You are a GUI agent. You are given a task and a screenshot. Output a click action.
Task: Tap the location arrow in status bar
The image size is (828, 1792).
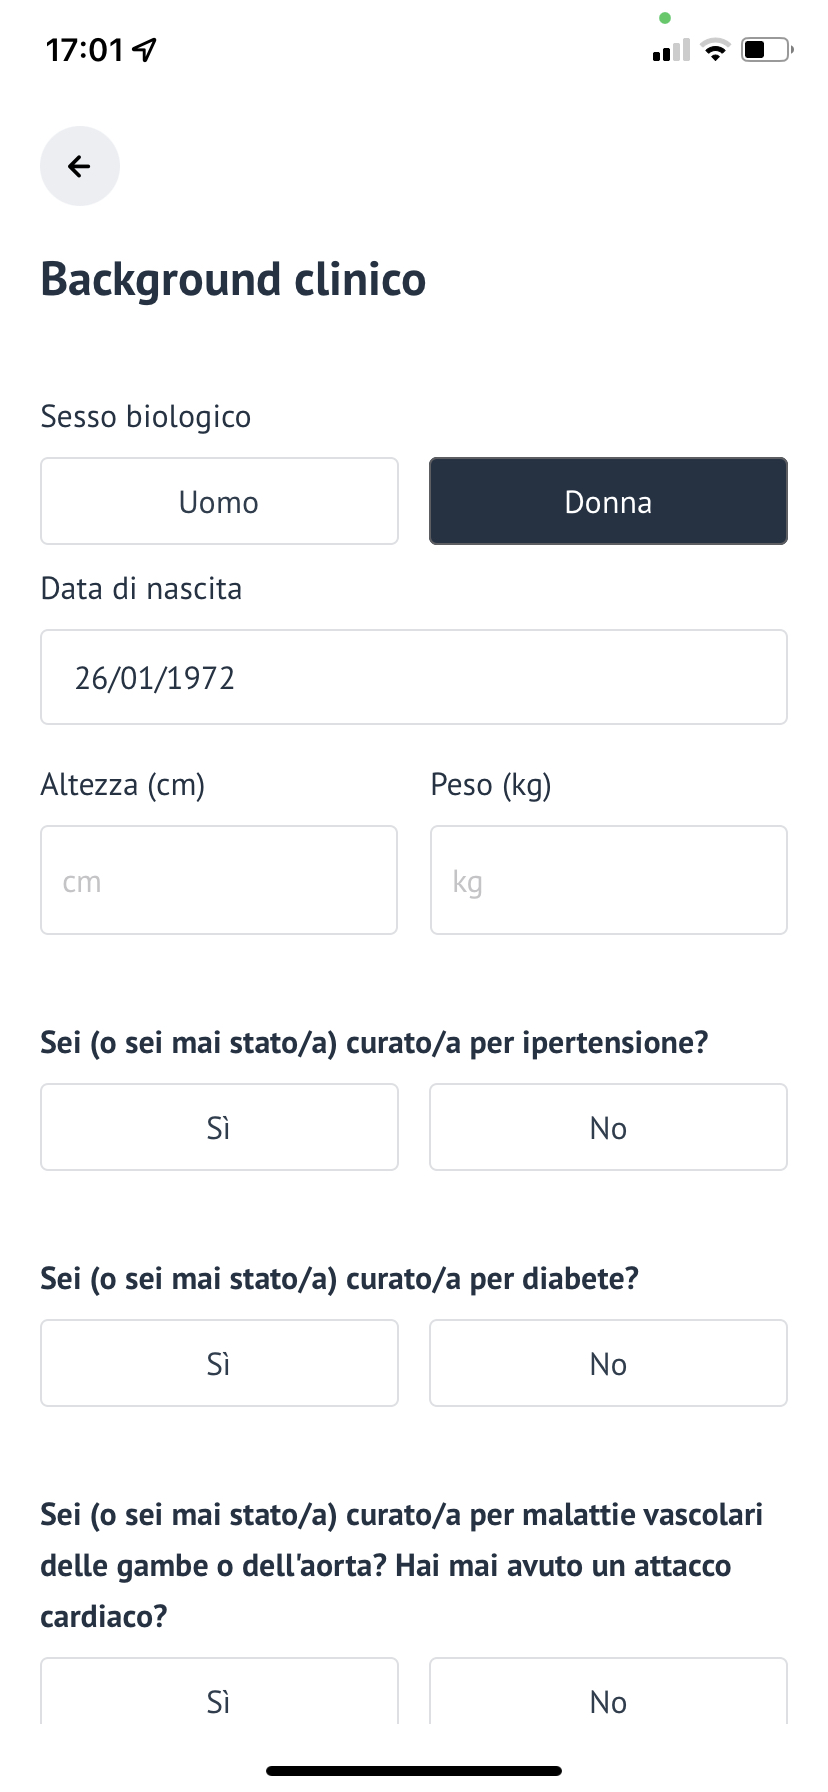tap(145, 49)
